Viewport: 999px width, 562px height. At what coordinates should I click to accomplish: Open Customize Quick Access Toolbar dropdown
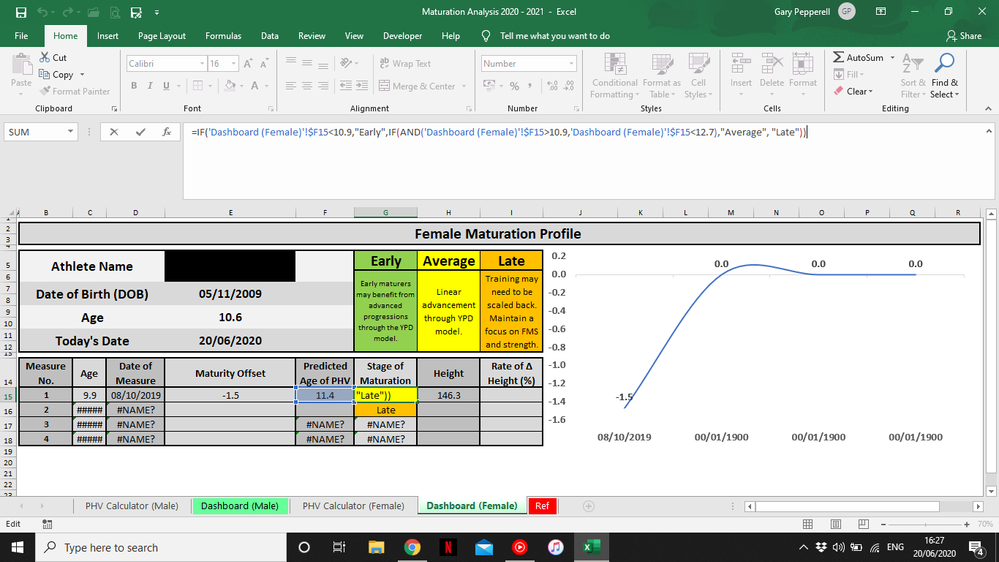pos(157,12)
